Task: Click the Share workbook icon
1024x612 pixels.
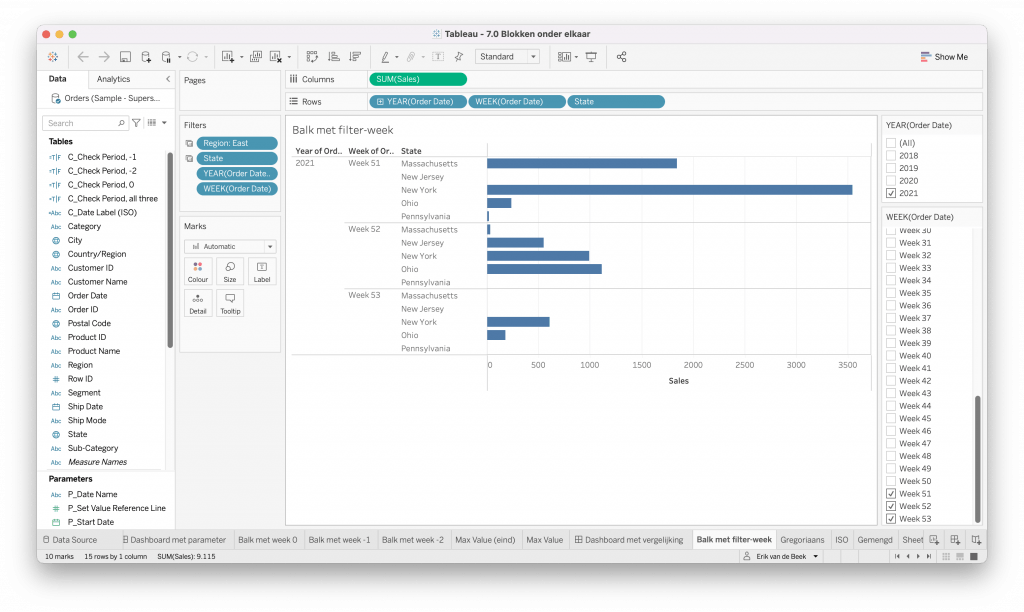Action: point(622,57)
